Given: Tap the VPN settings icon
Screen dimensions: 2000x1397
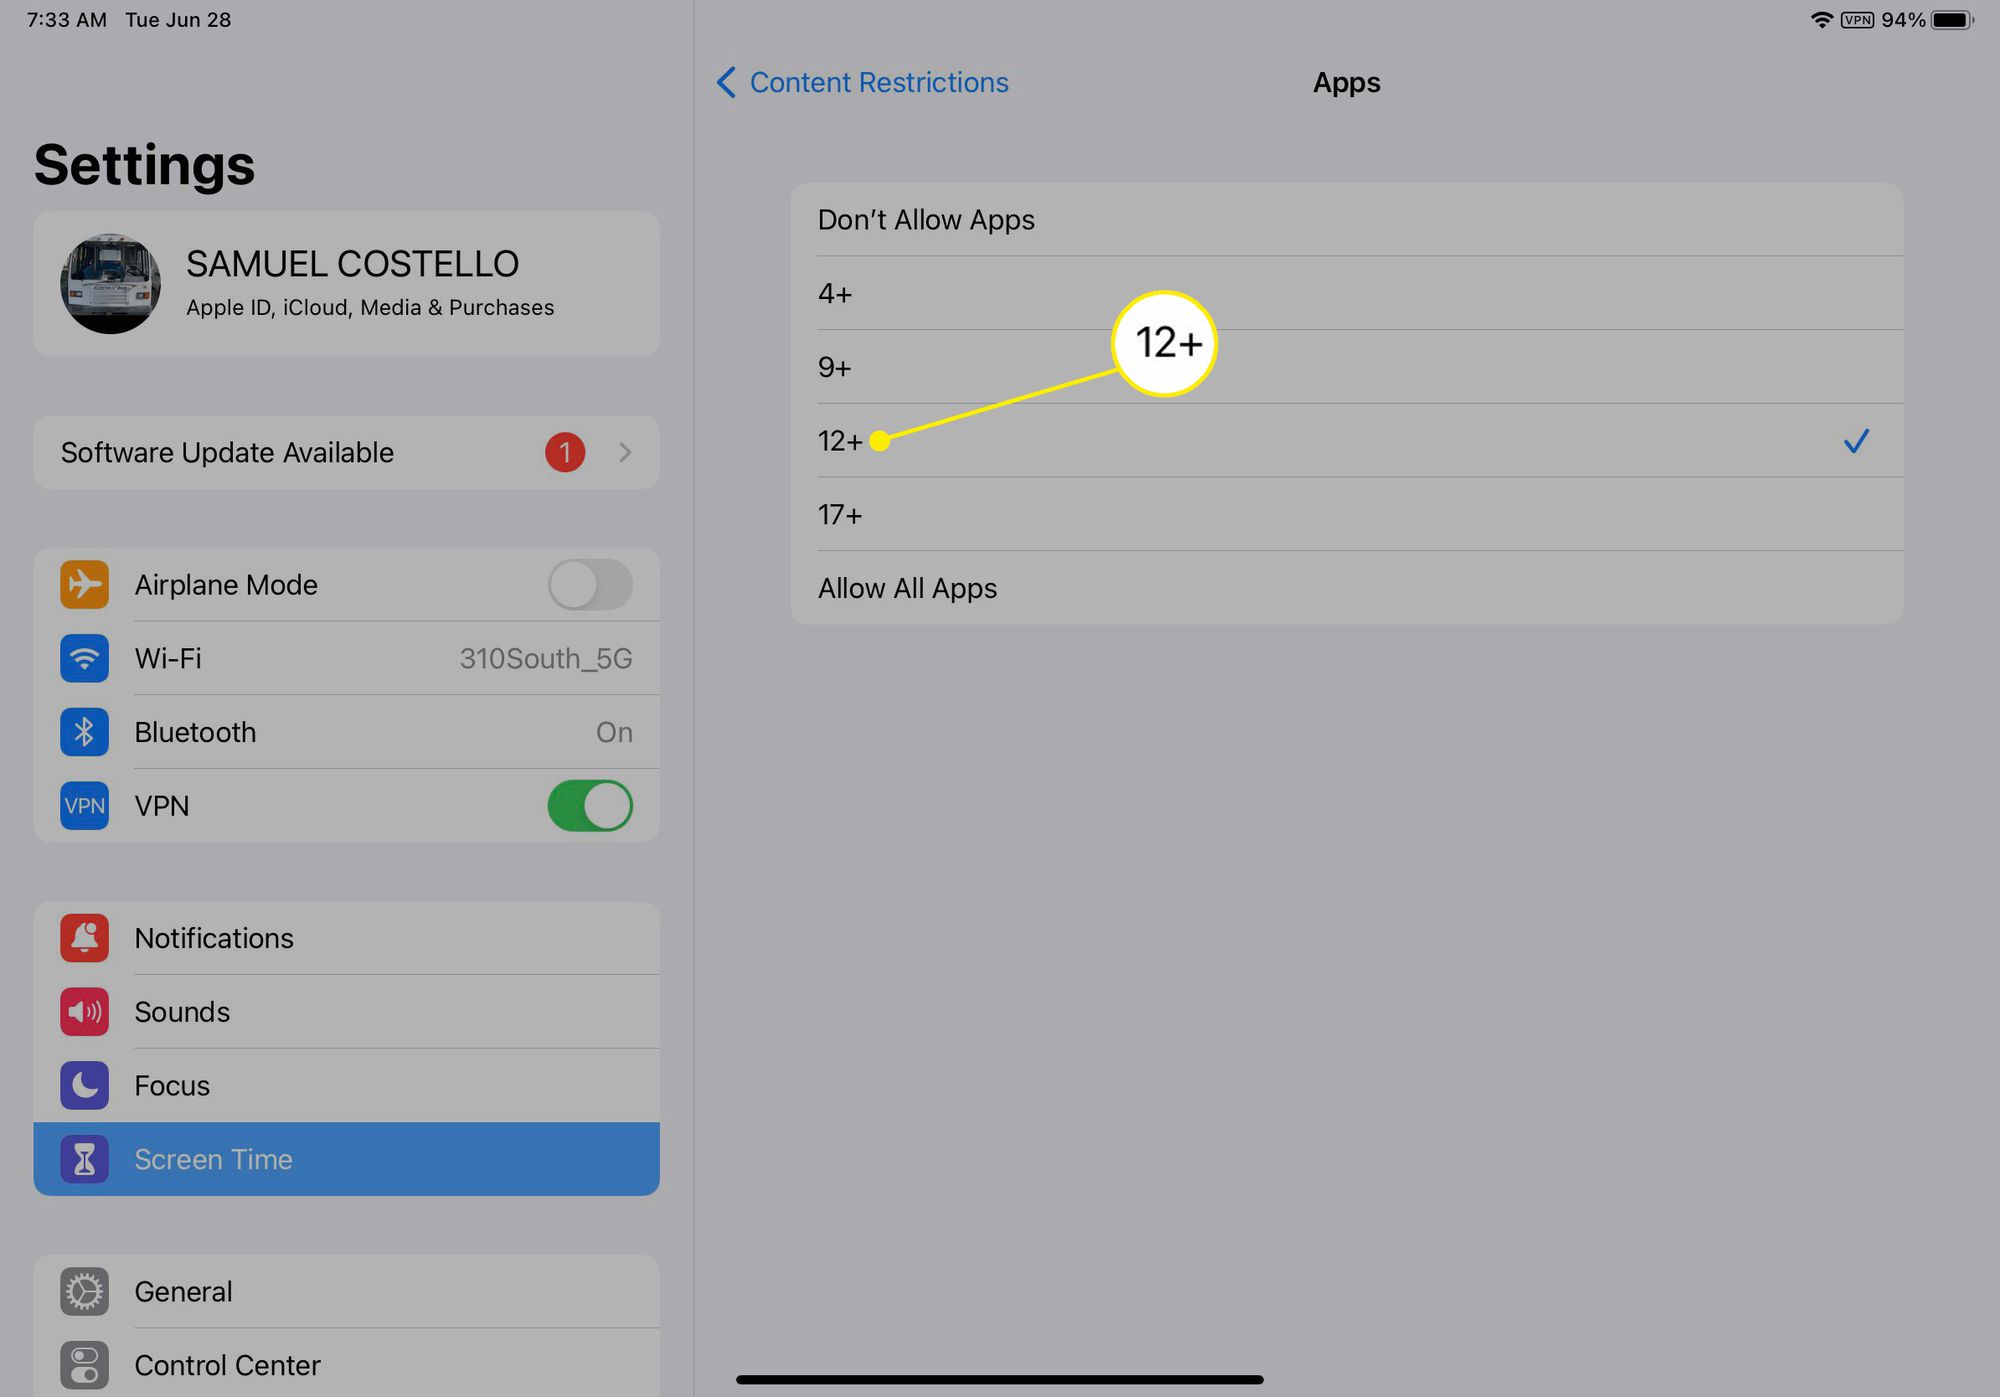Looking at the screenshot, I should 84,806.
